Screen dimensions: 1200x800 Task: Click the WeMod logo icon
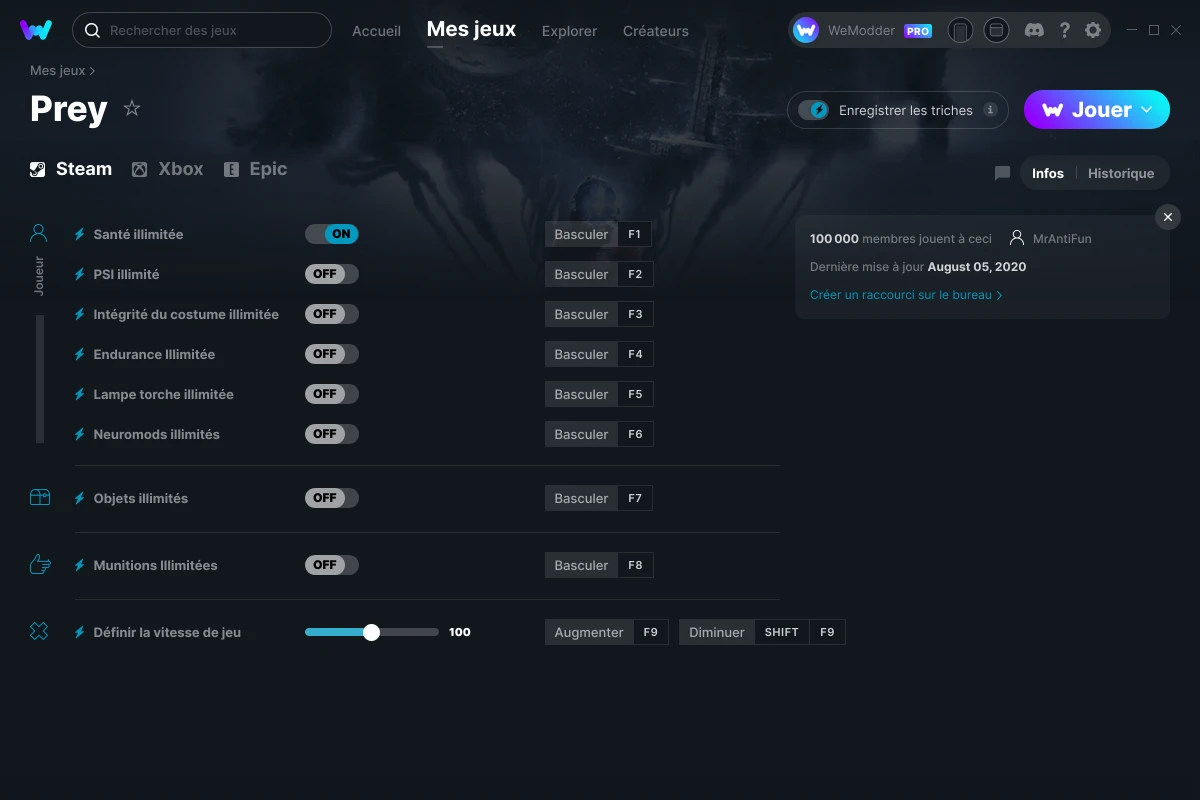(x=36, y=30)
